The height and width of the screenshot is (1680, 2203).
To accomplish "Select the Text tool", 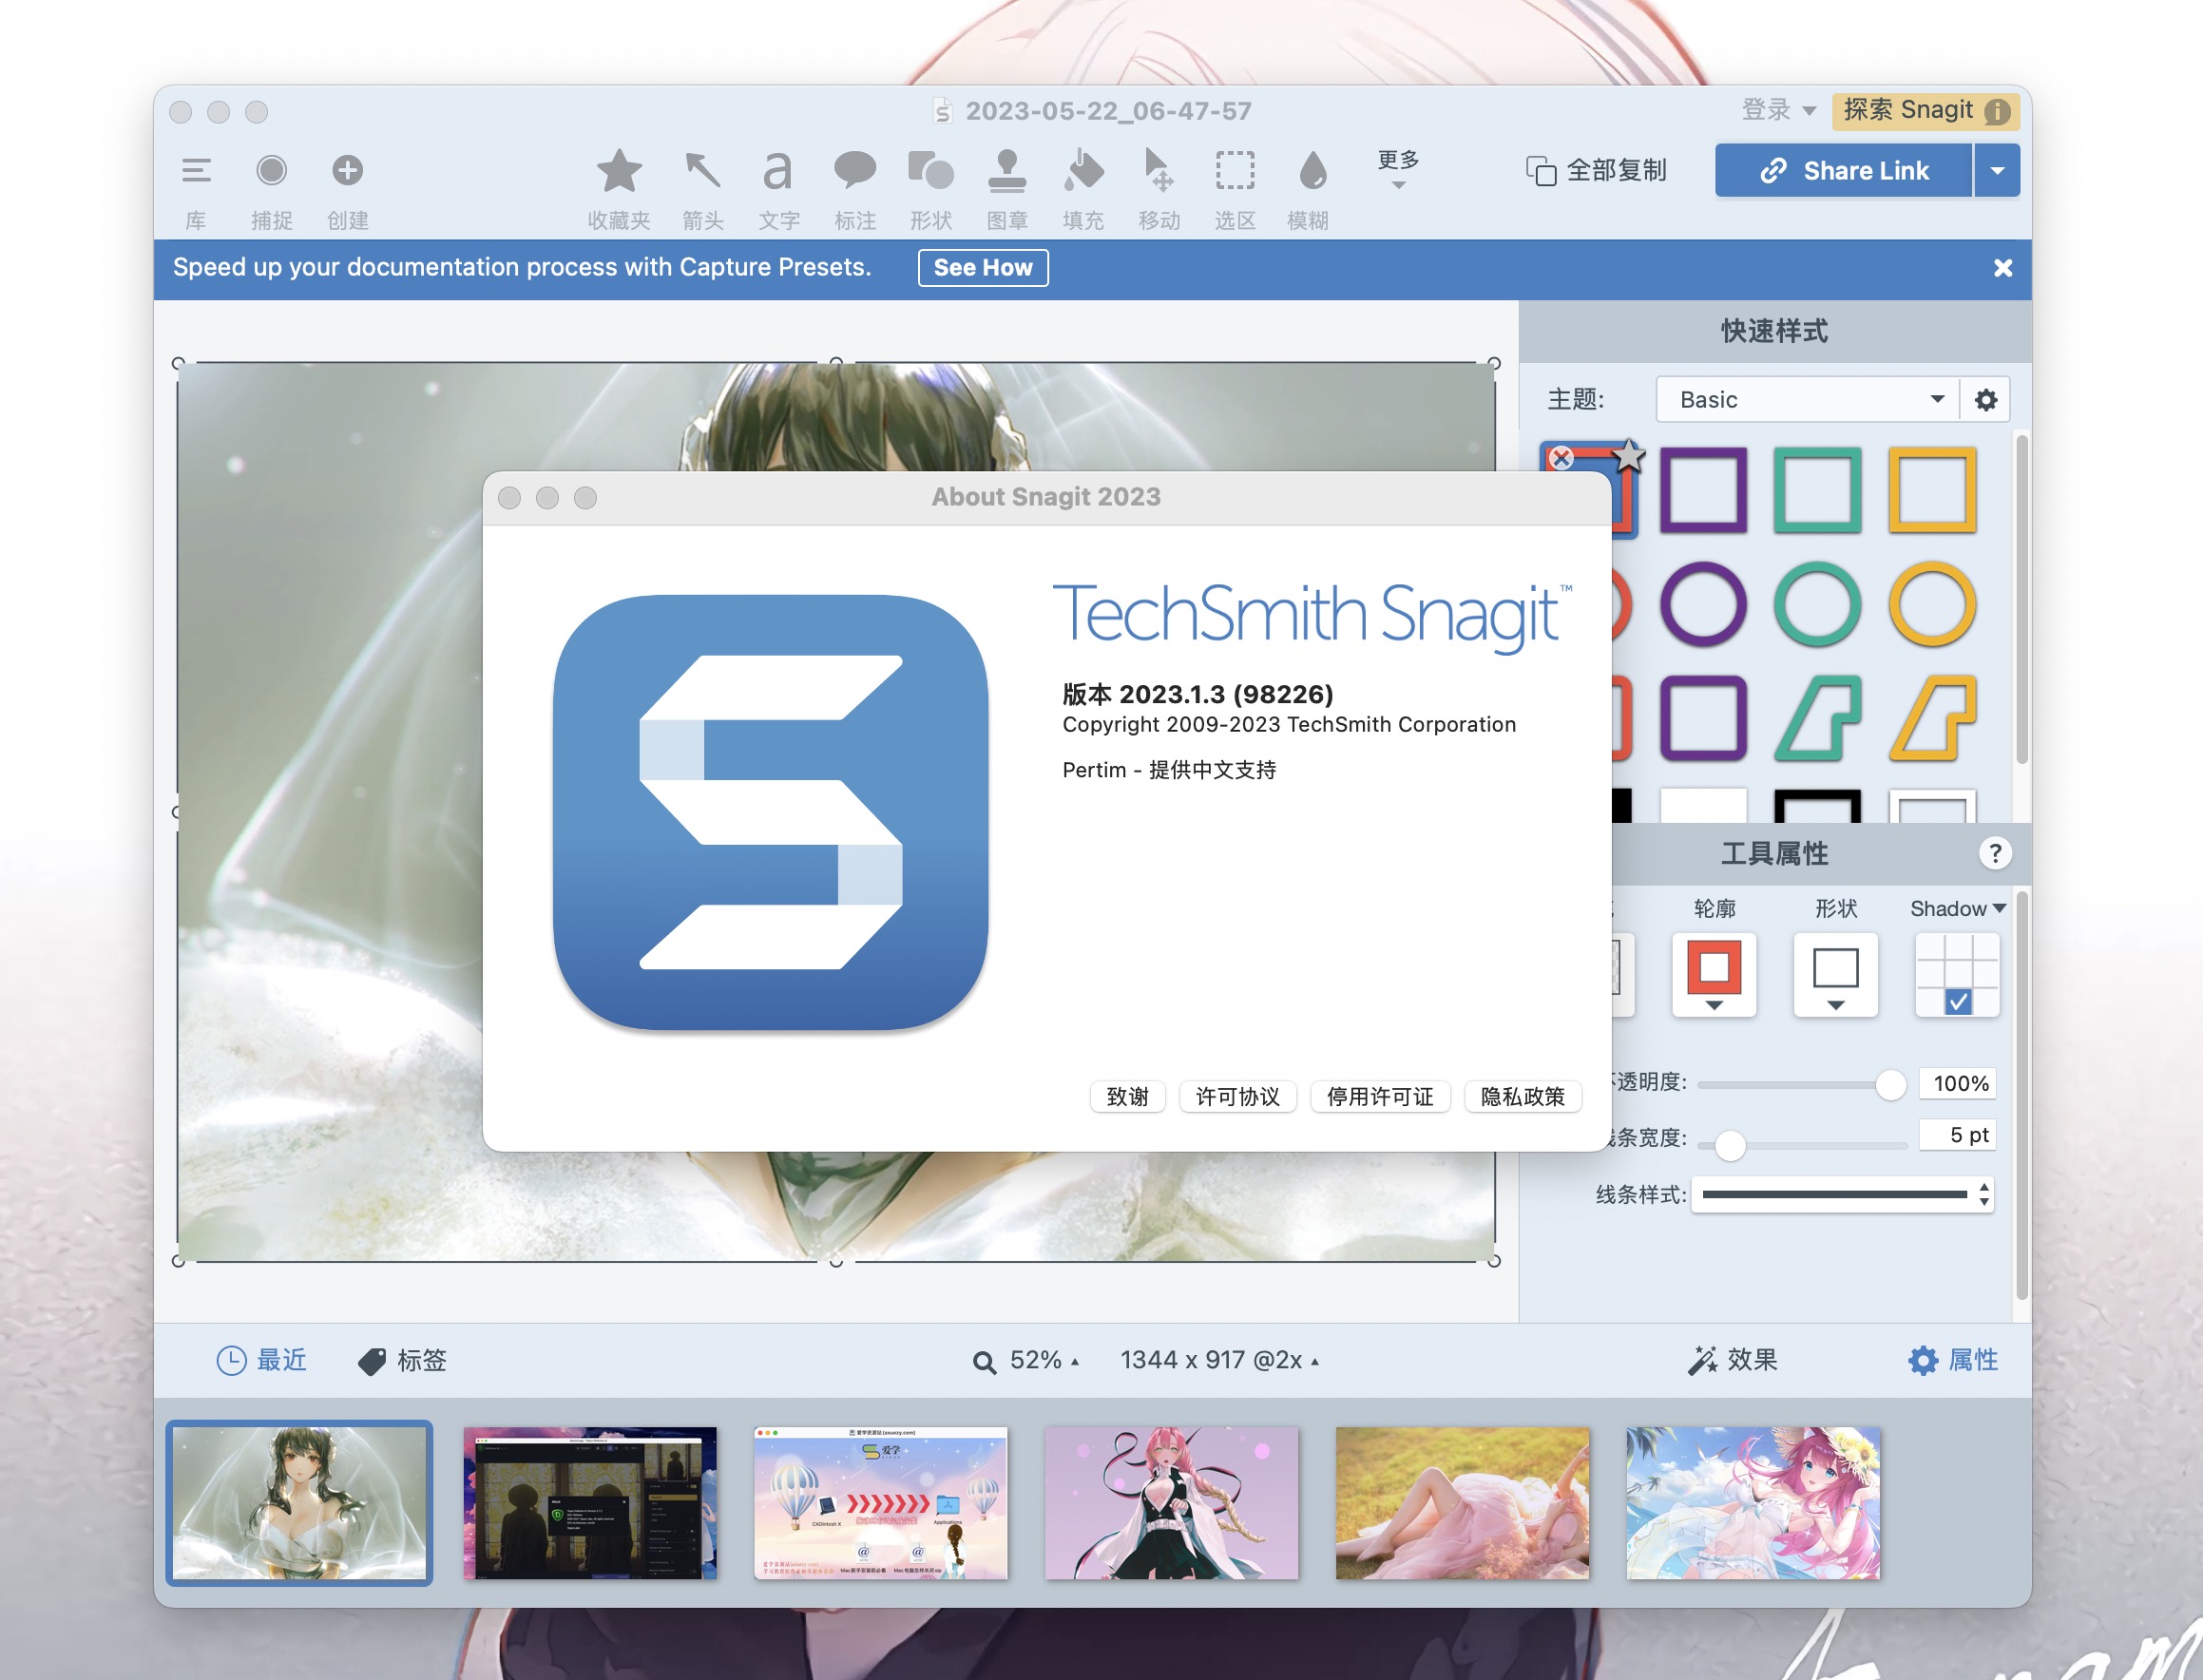I will coord(778,171).
